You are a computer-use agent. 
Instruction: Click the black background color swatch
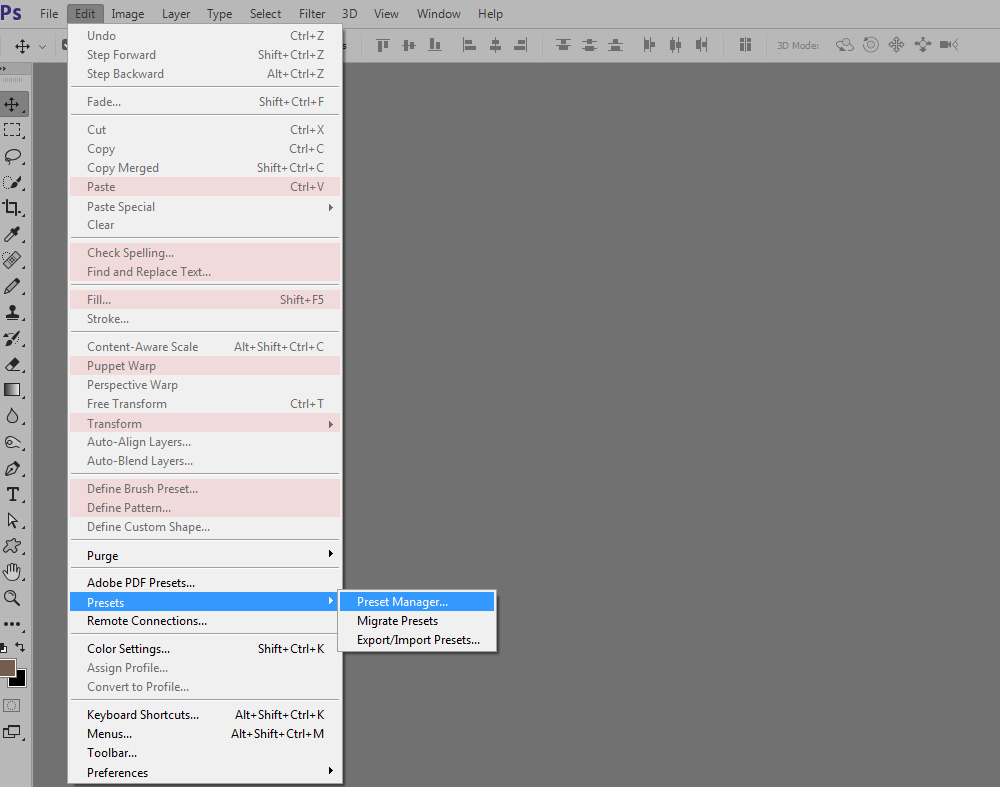[x=20, y=680]
